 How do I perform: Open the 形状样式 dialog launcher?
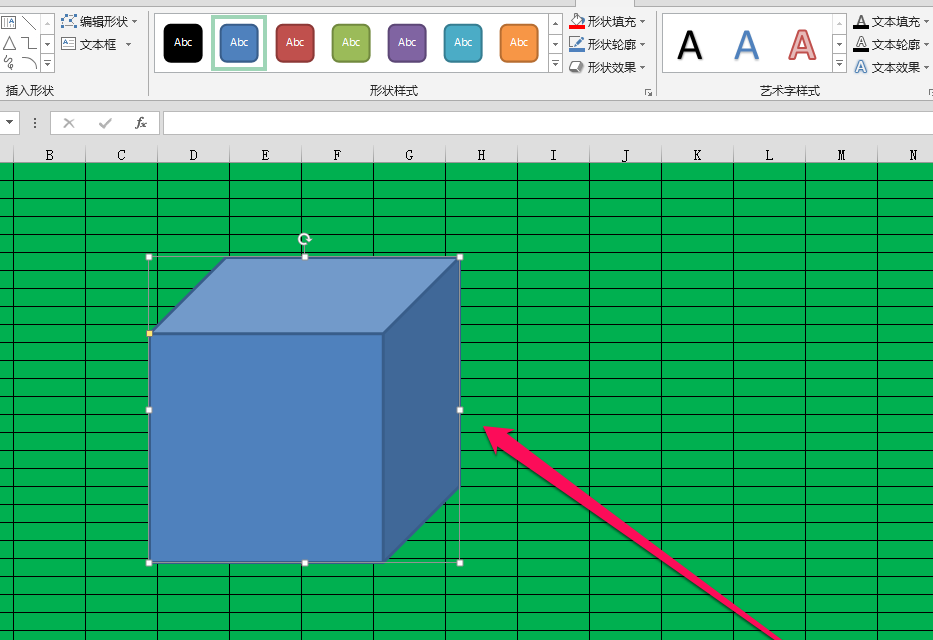click(649, 90)
